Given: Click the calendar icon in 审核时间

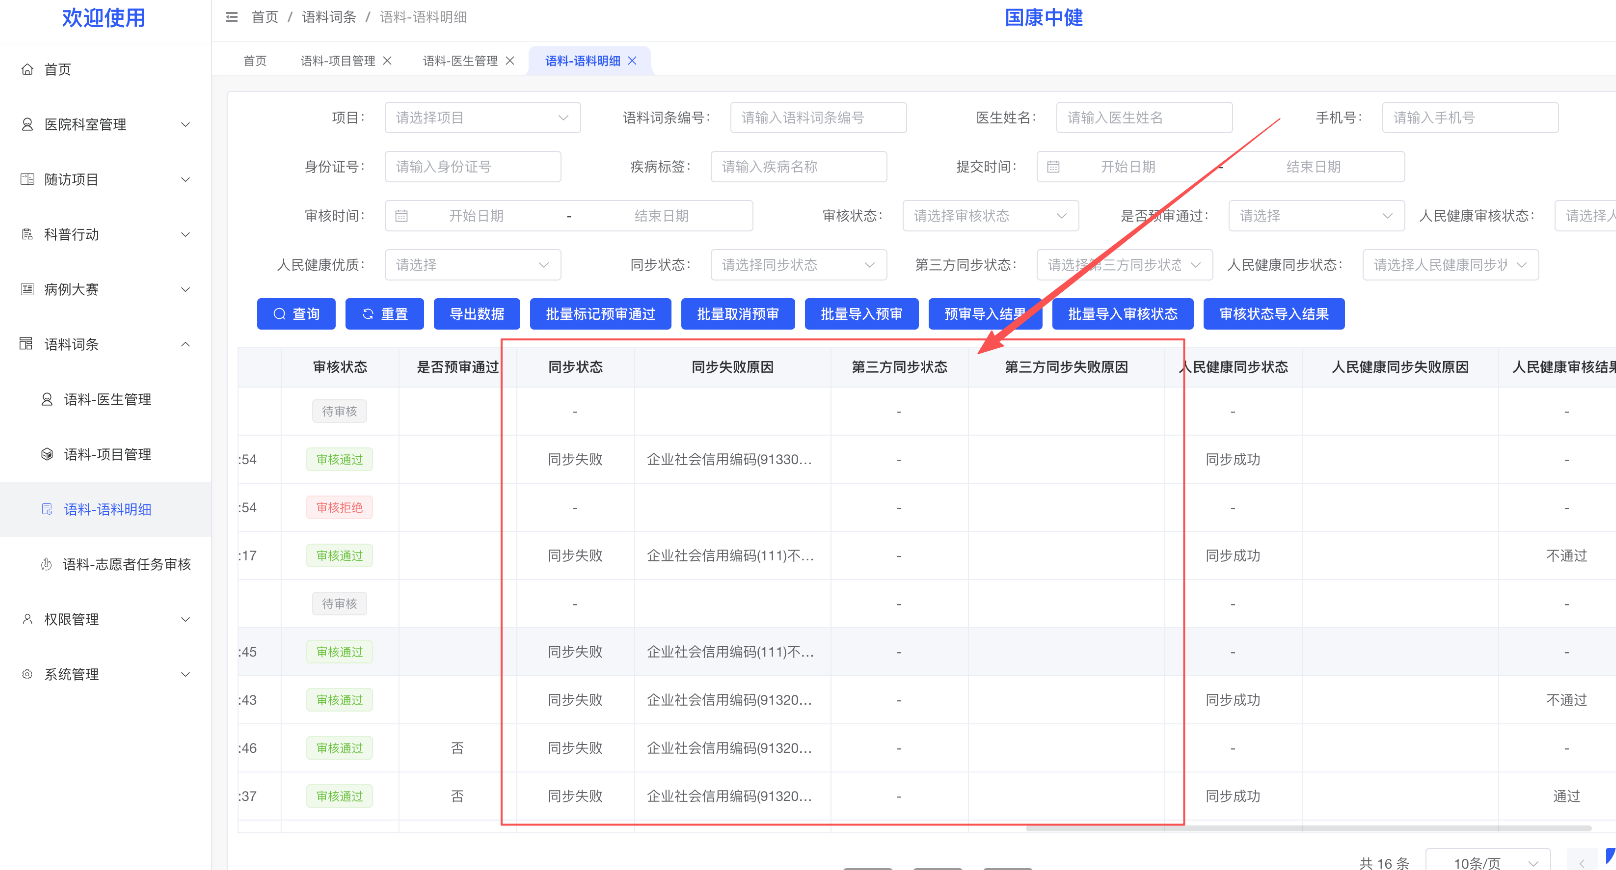Looking at the screenshot, I should click(402, 216).
